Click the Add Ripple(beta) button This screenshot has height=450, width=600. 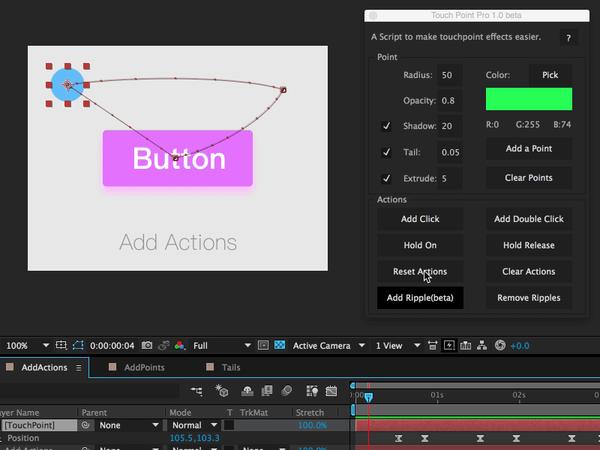click(420, 298)
